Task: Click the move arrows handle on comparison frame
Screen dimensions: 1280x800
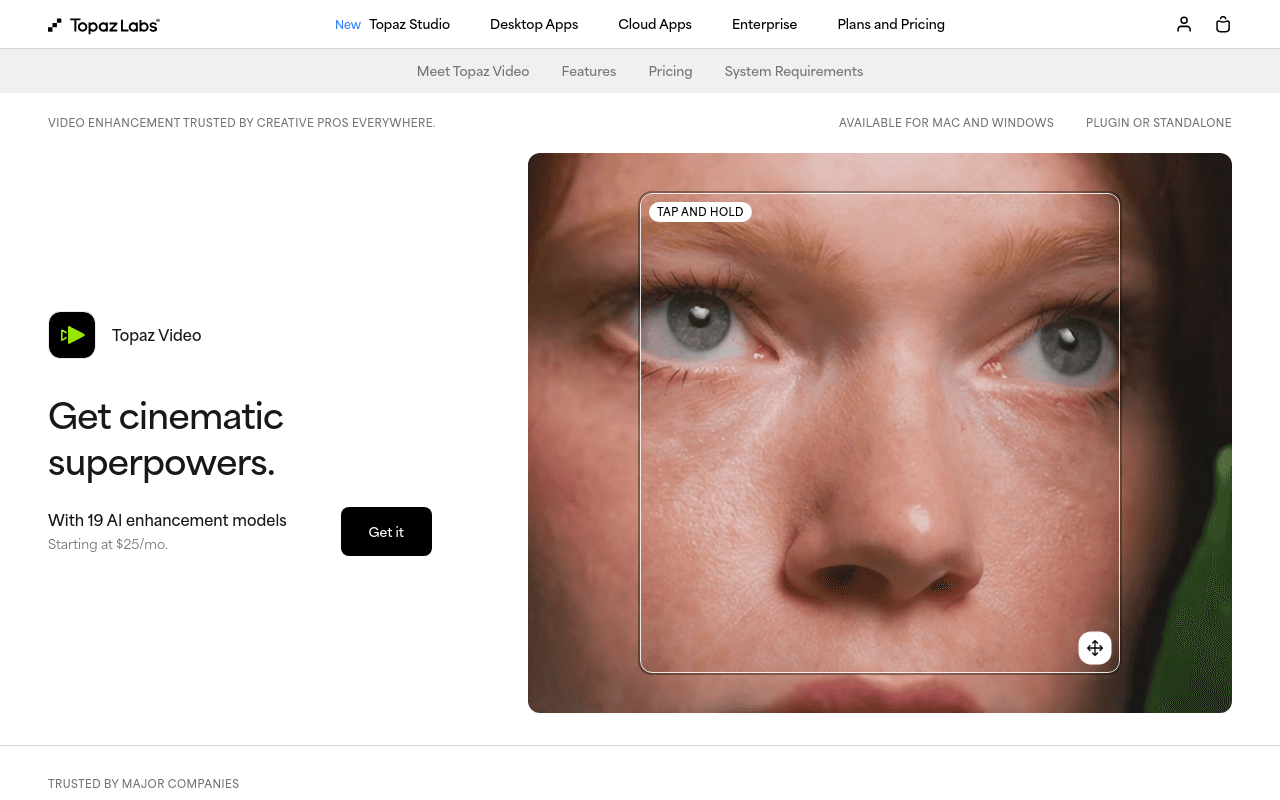Action: (1095, 648)
